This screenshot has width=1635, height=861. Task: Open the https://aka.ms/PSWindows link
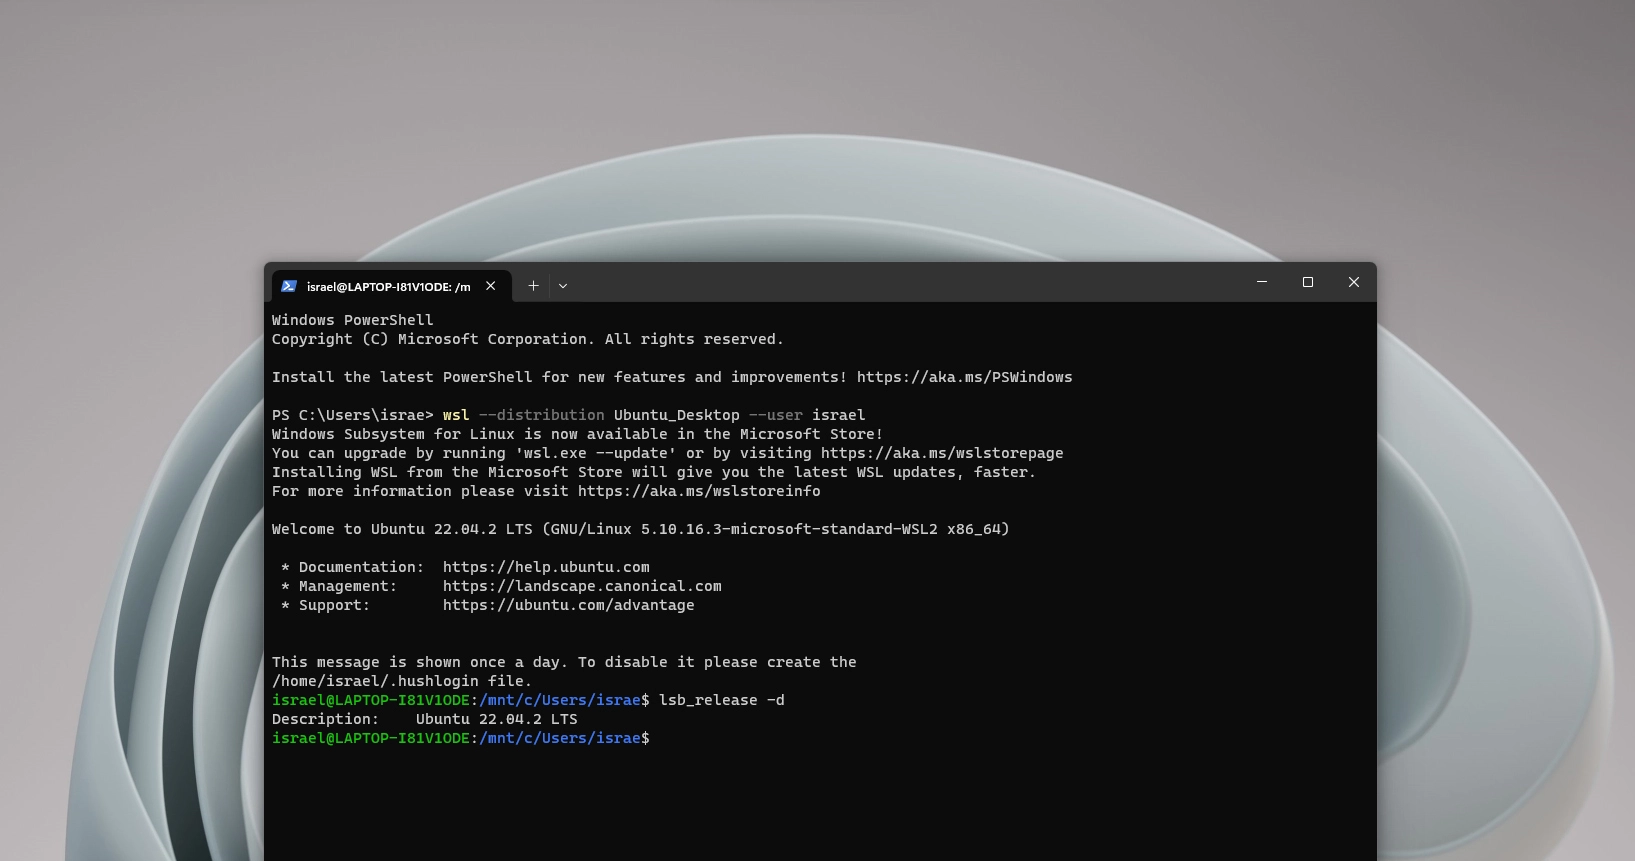964,377
